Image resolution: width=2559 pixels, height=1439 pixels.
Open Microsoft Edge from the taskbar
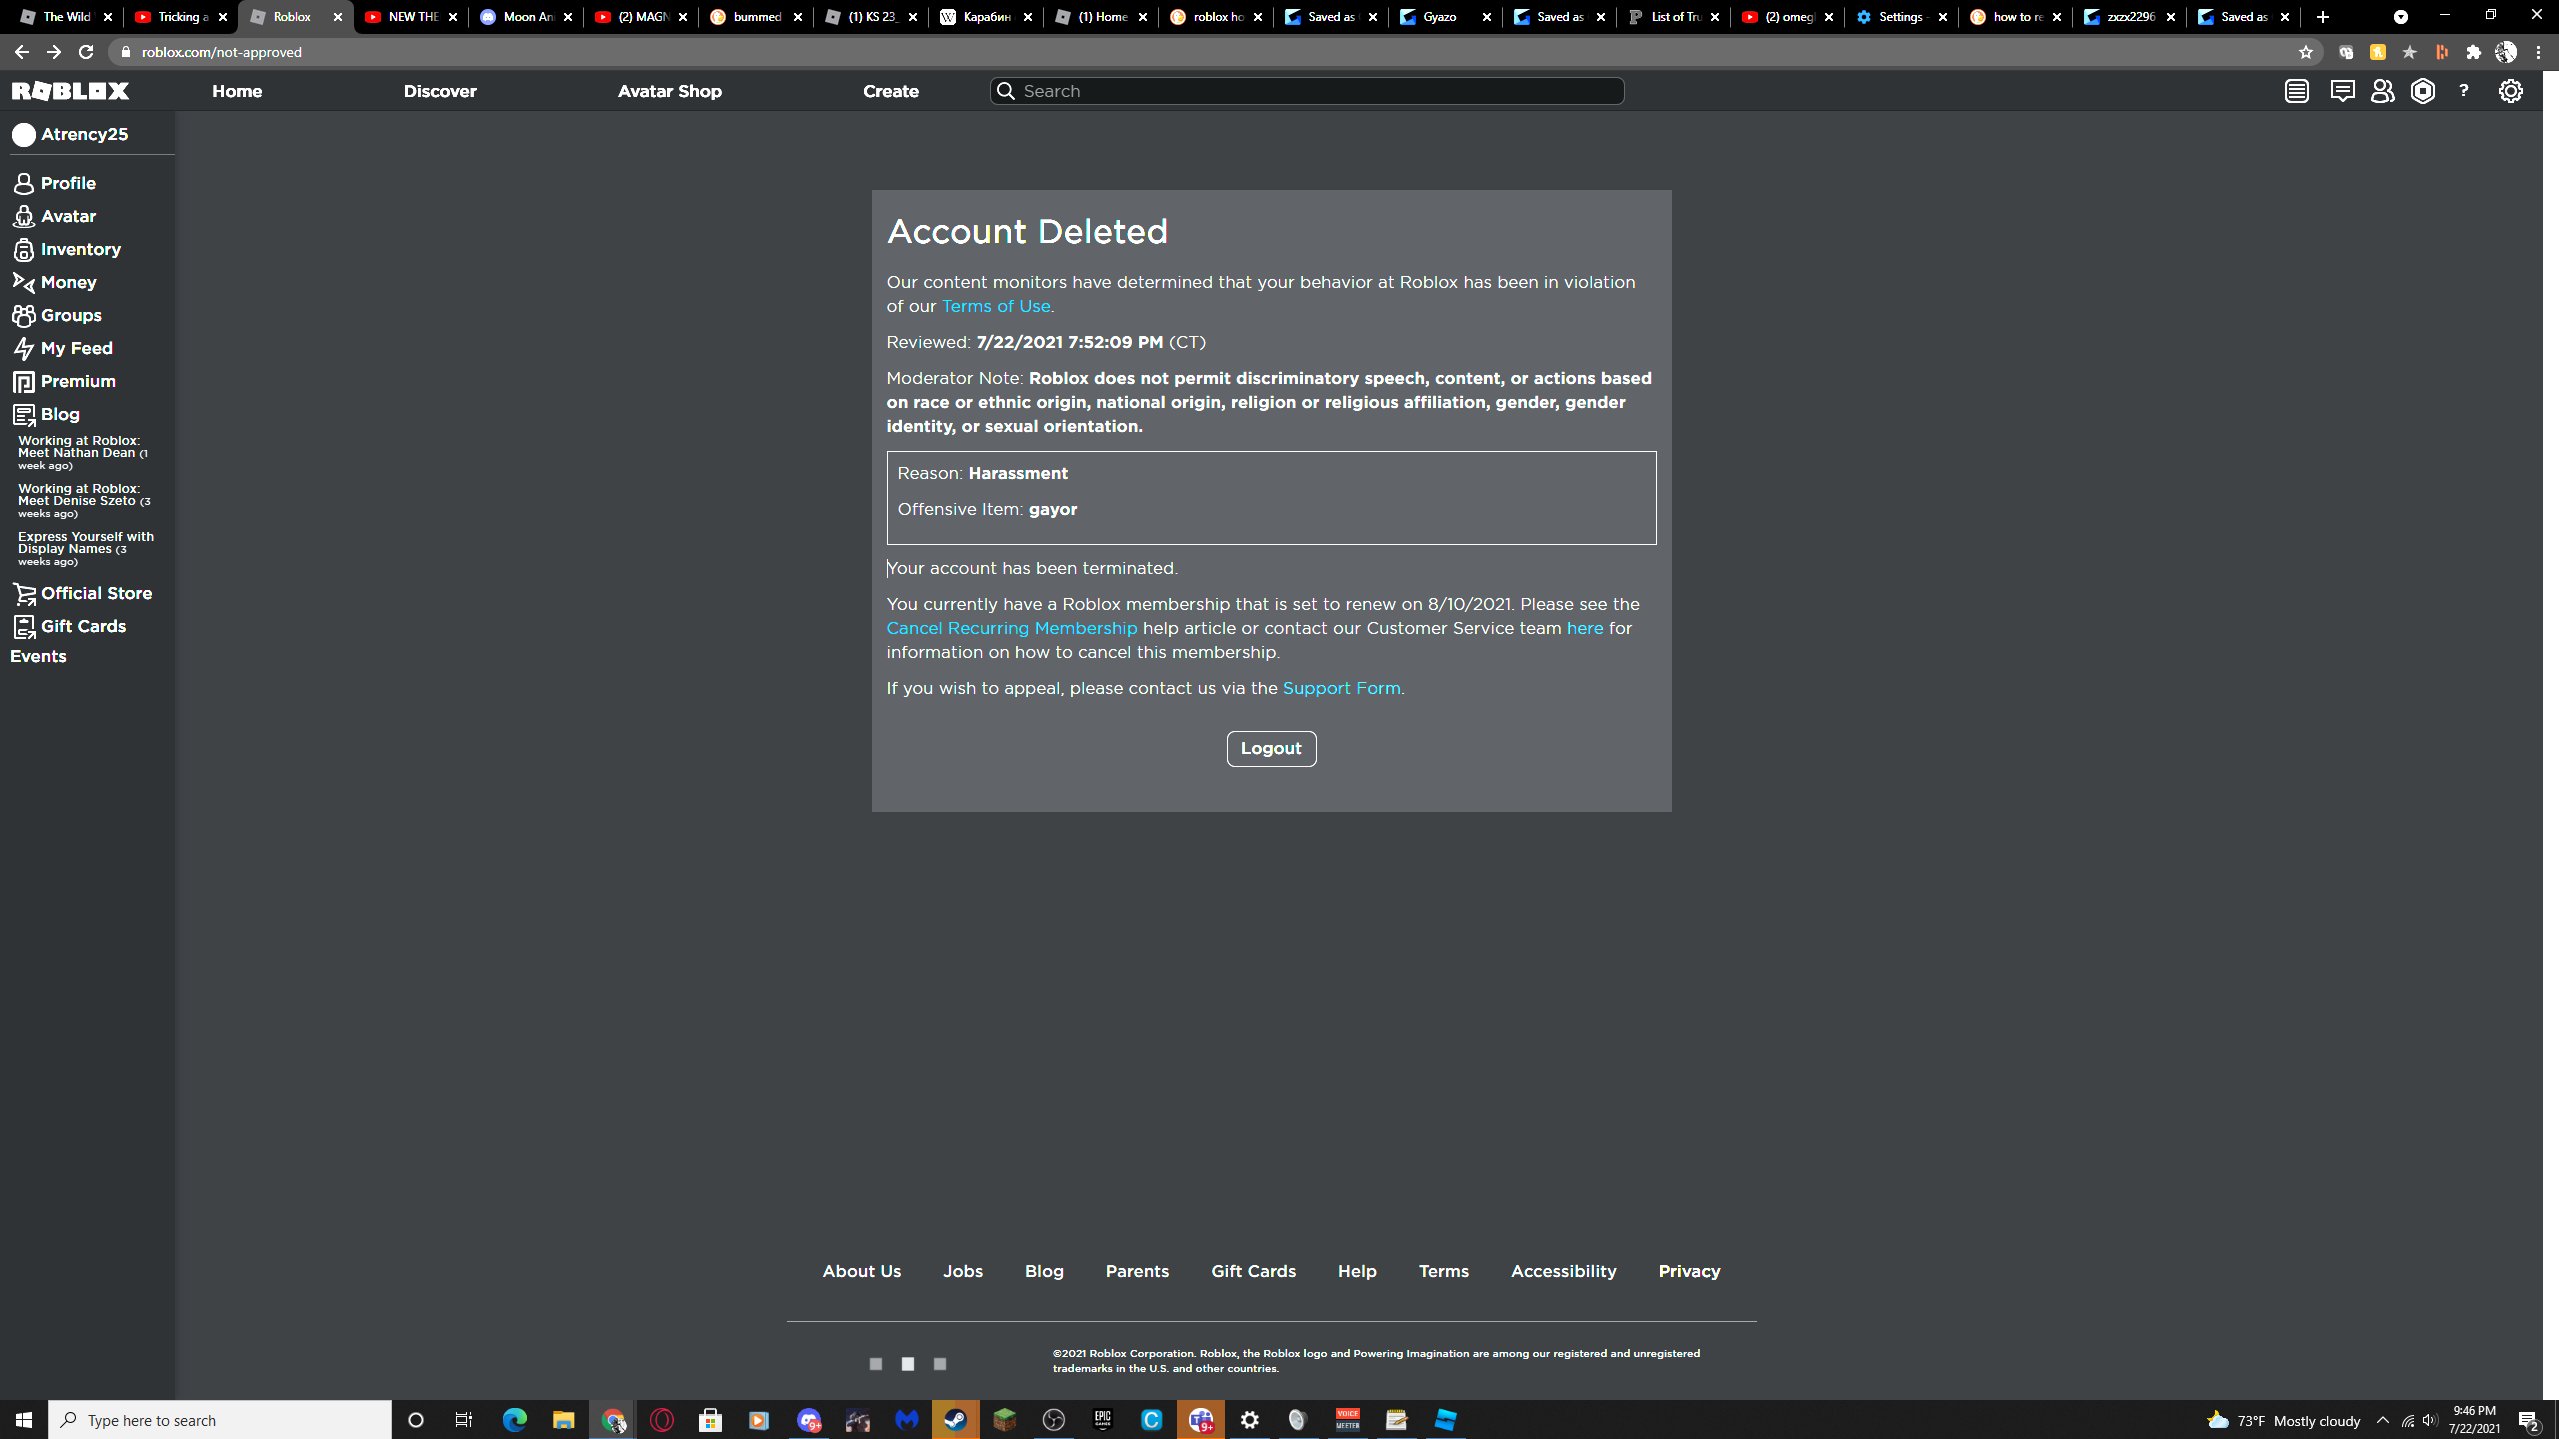[x=514, y=1420]
